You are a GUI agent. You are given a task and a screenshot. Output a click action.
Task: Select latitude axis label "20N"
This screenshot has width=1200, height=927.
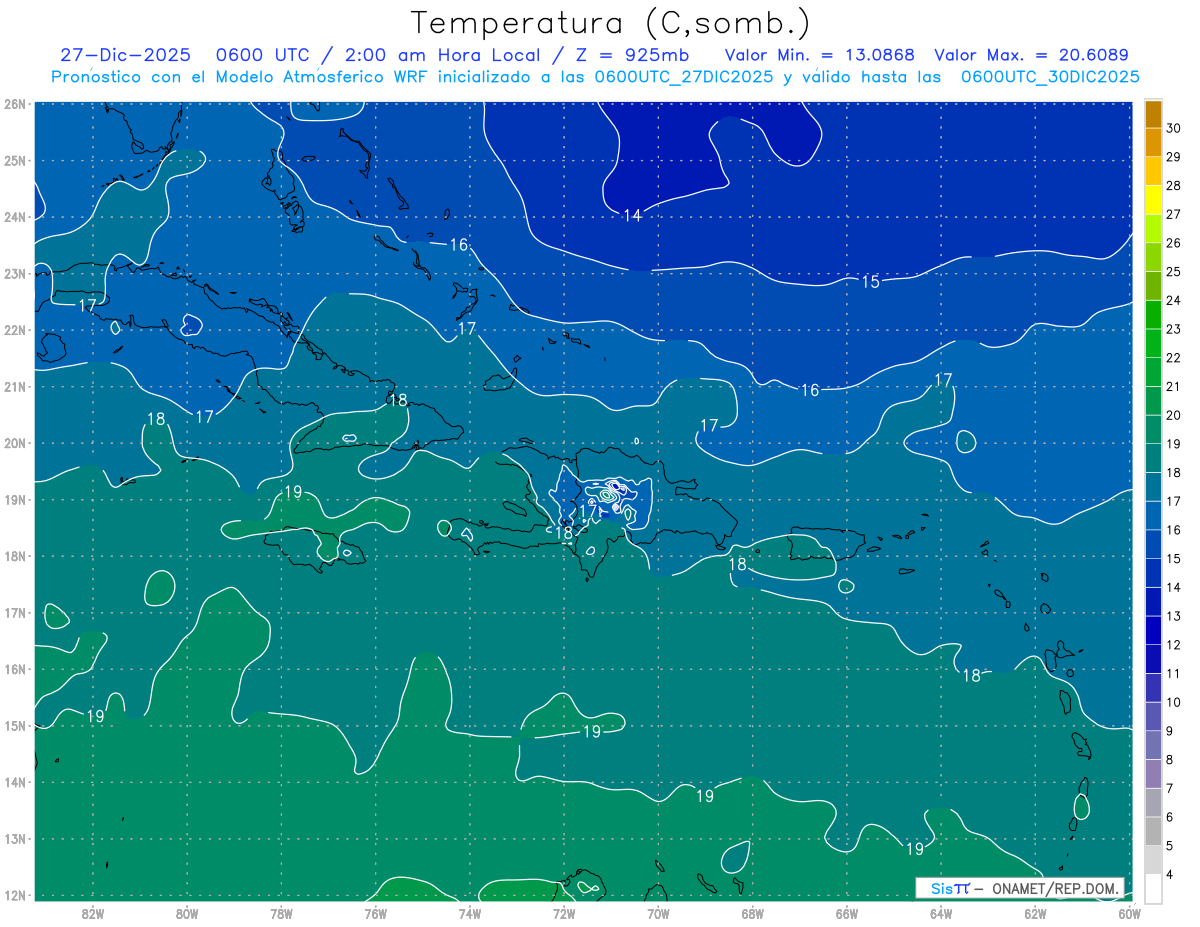tap(14, 443)
